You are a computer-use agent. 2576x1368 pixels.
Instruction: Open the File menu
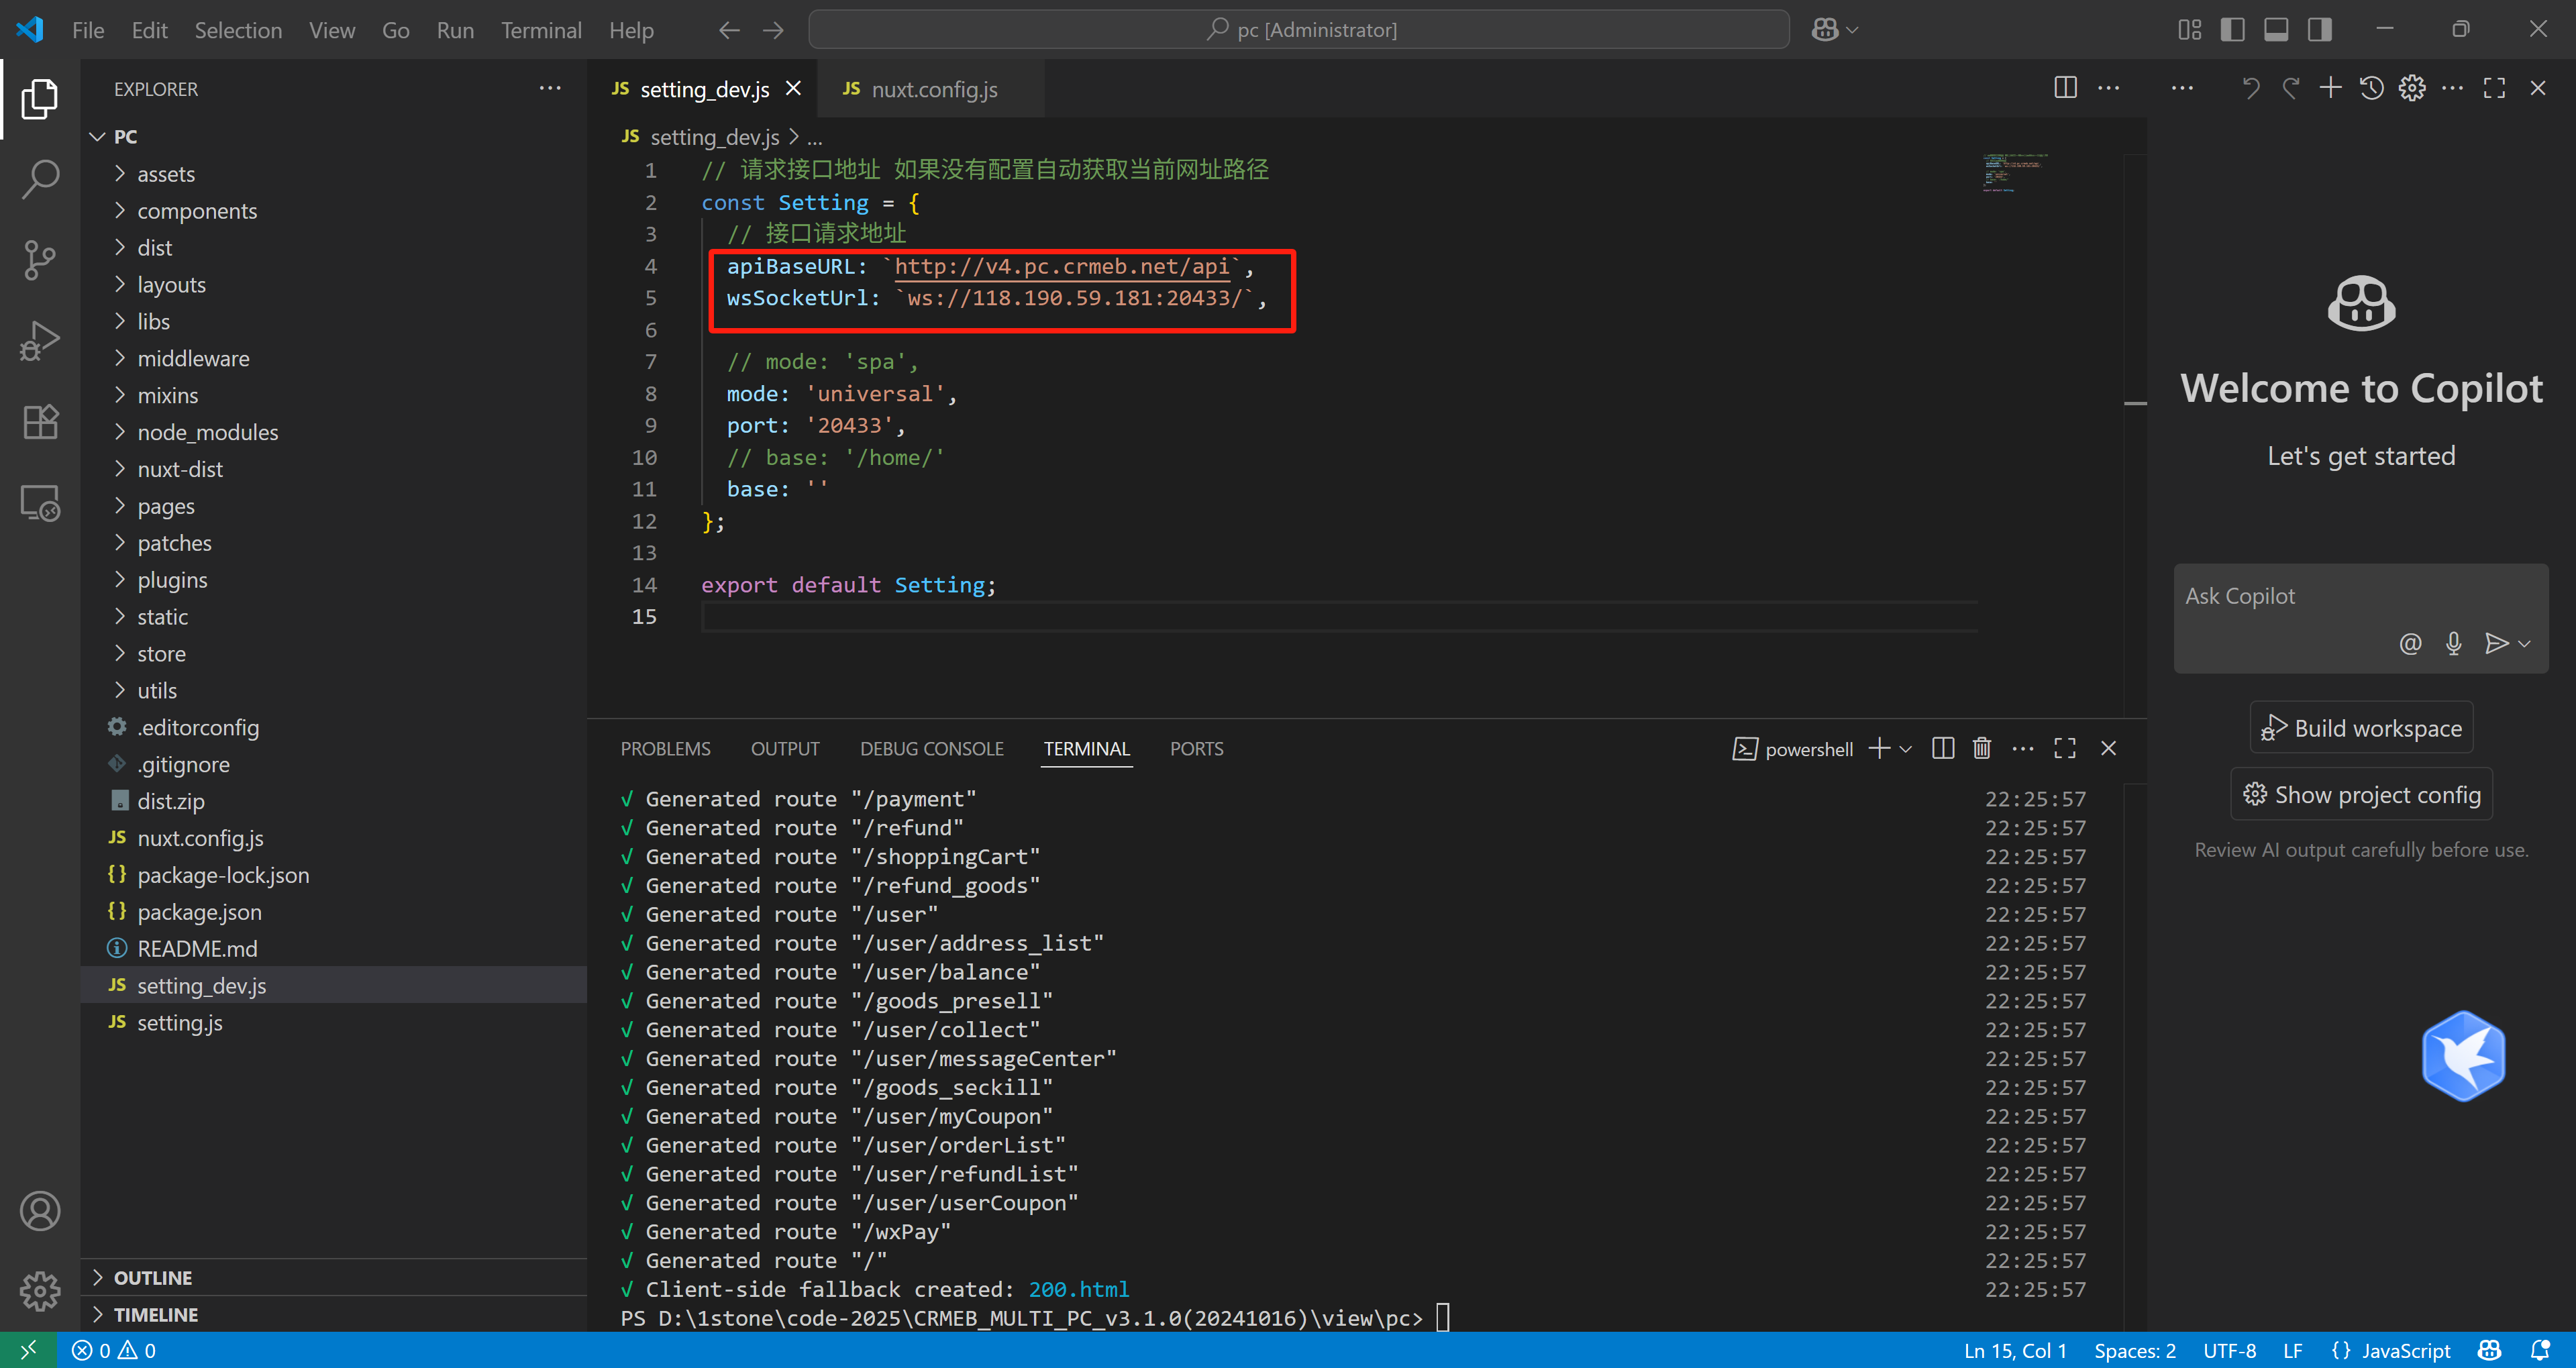coord(88,30)
